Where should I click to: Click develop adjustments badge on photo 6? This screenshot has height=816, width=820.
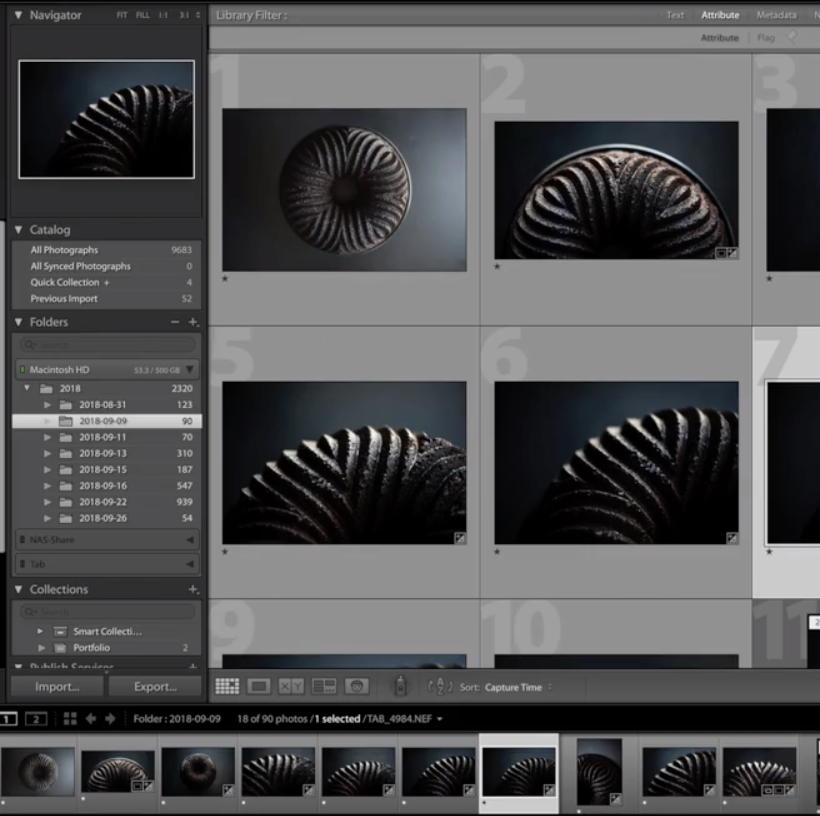(x=732, y=538)
